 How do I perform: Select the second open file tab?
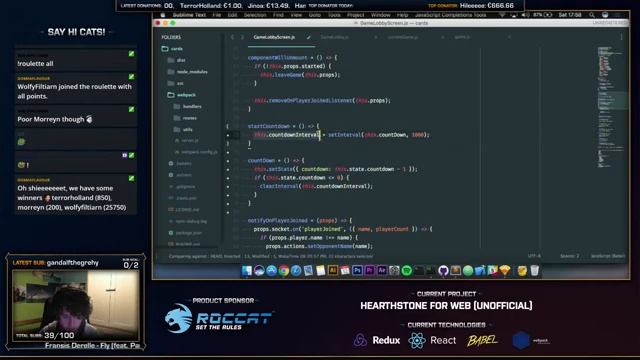click(335, 37)
